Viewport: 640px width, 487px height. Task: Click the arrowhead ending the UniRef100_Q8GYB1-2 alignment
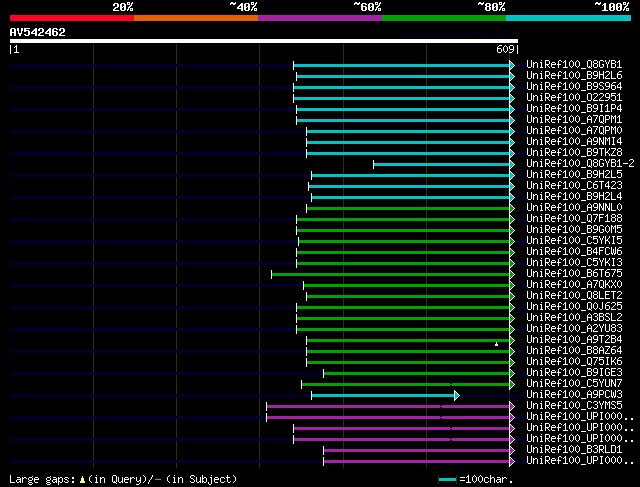[512, 164]
